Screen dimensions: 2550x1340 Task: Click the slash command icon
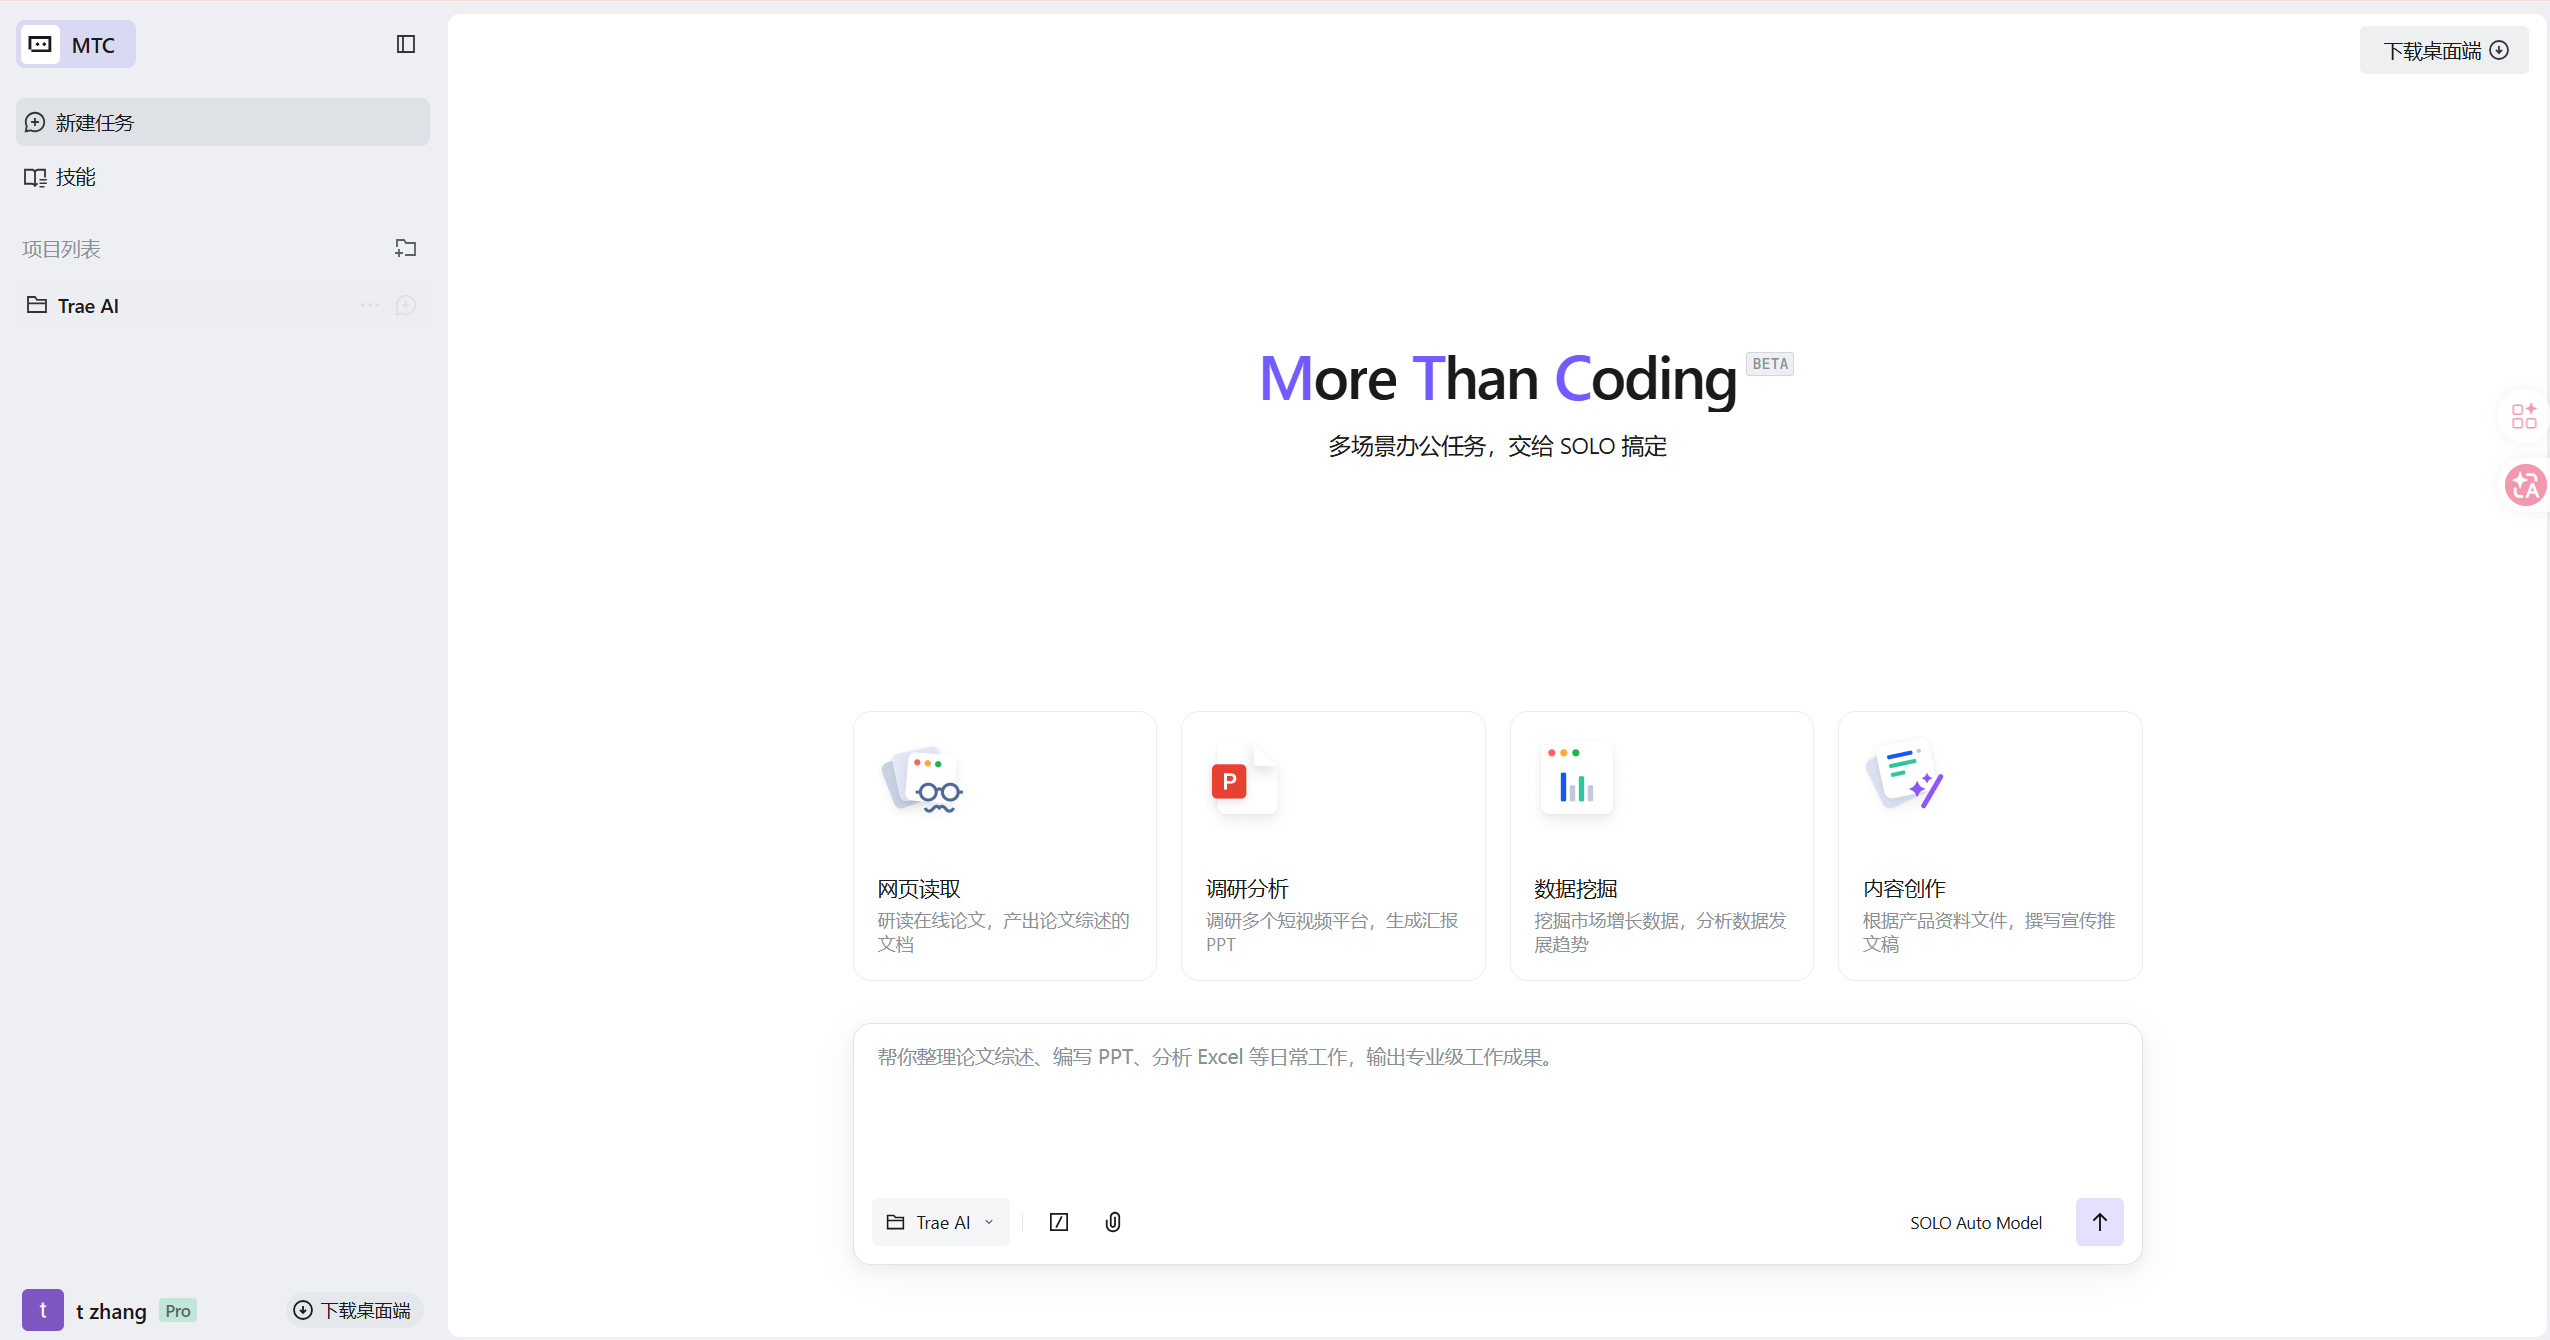[1059, 1222]
